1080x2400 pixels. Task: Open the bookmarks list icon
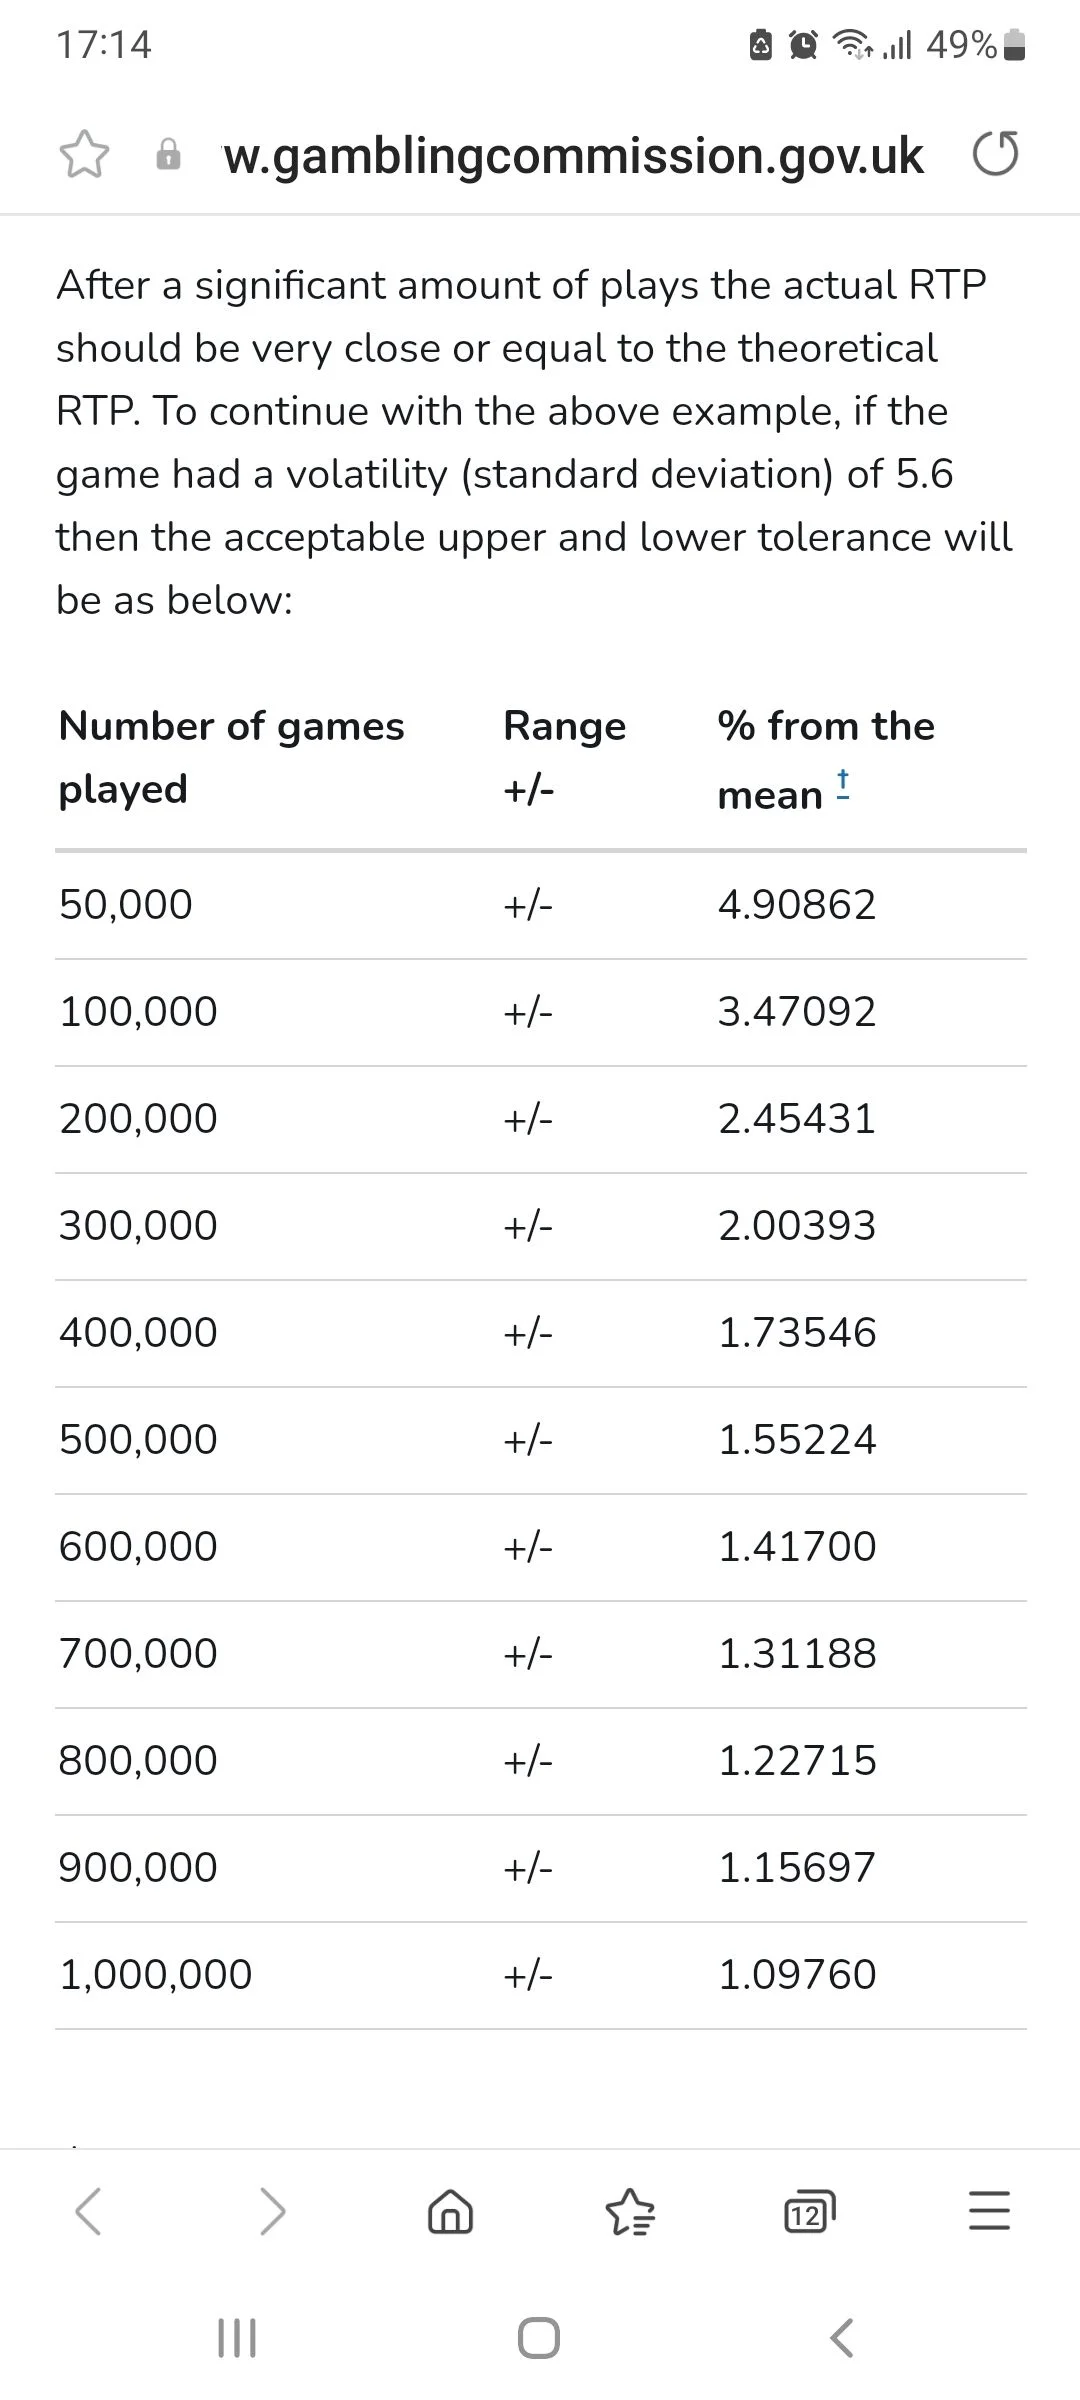tap(631, 2211)
